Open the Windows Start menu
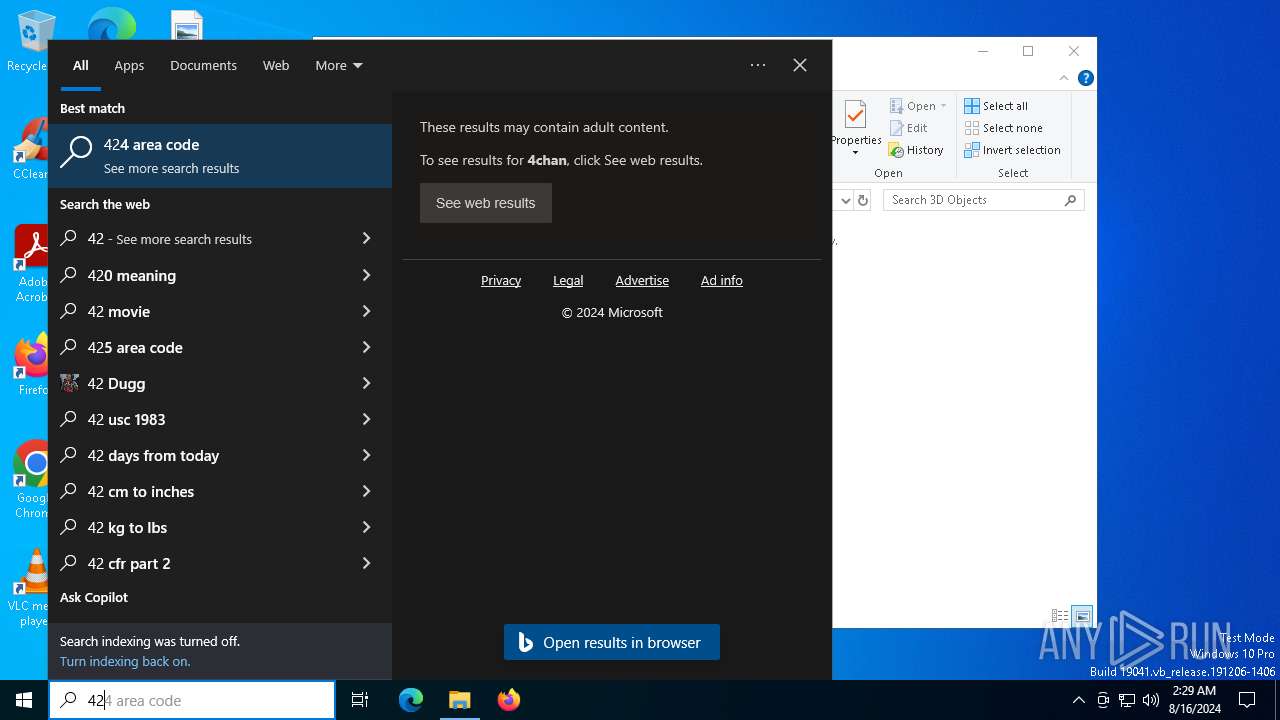This screenshot has height=720, width=1280. [24, 700]
